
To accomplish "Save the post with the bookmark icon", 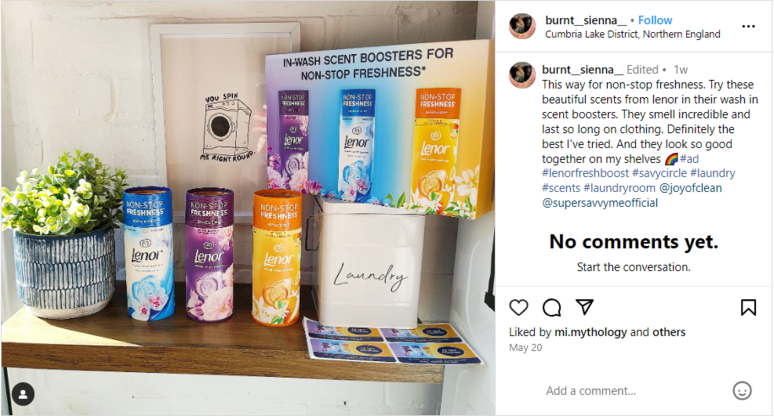I will coord(748,307).
